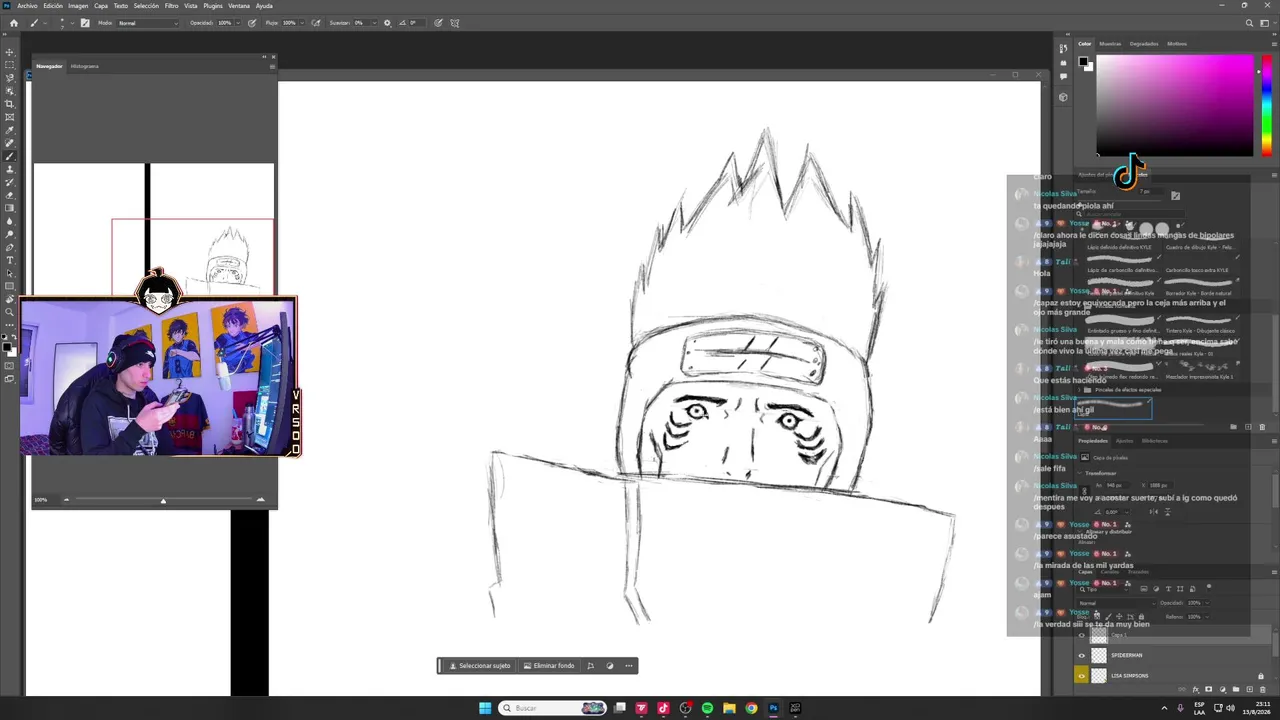Screen dimensions: 1280x720
Task: Click the Remove background quick-action icon
Action: point(527,666)
